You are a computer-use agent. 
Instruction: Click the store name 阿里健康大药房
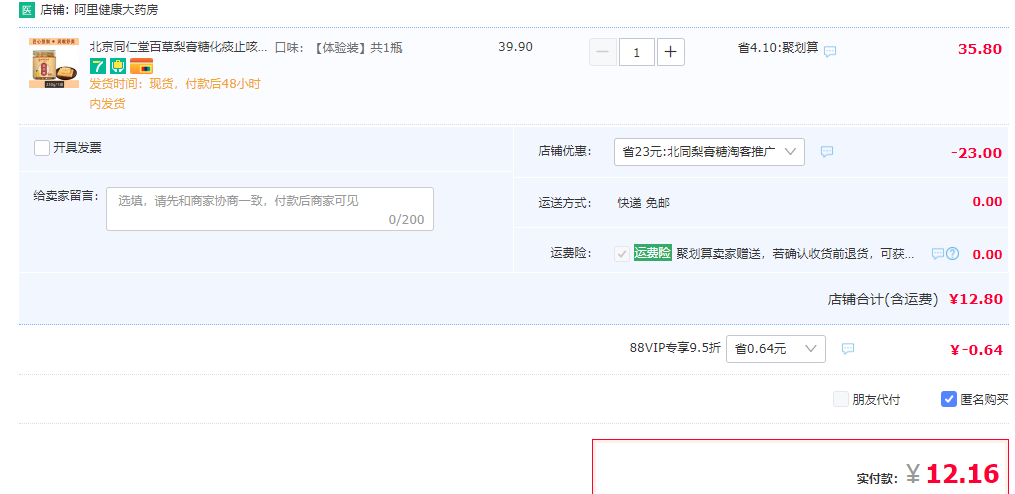click(115, 10)
